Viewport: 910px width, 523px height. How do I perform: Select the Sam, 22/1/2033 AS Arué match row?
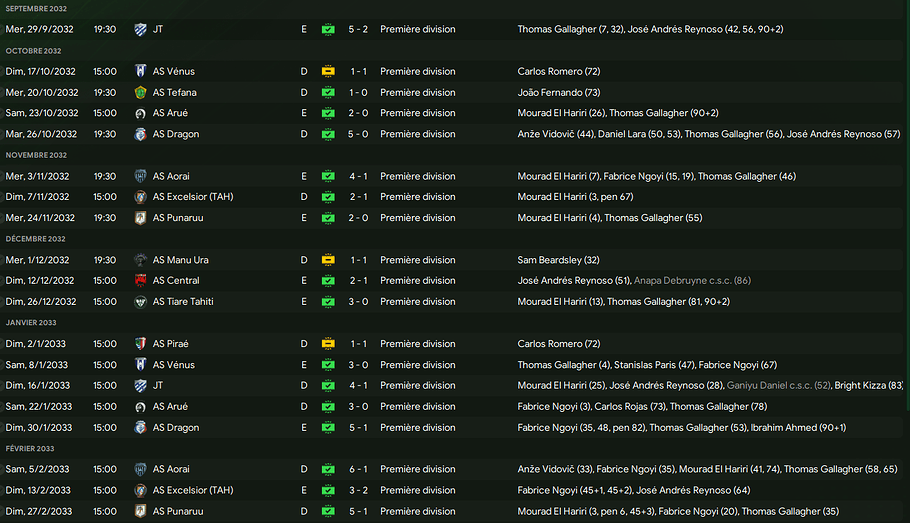point(455,406)
